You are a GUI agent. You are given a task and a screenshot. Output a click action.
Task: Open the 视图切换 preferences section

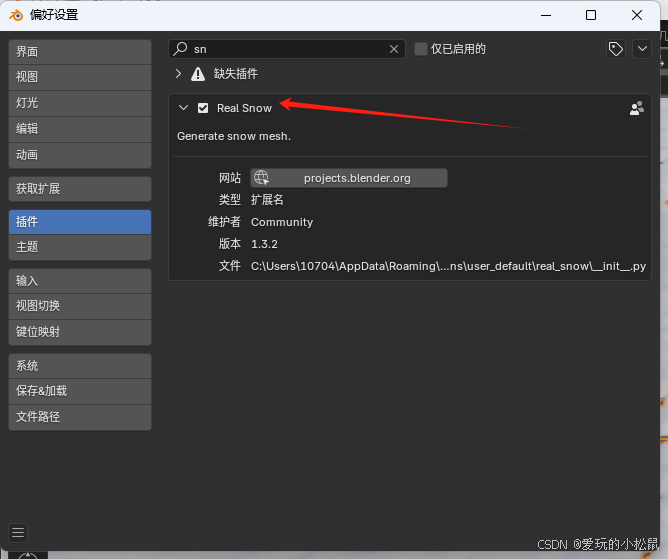click(80, 306)
